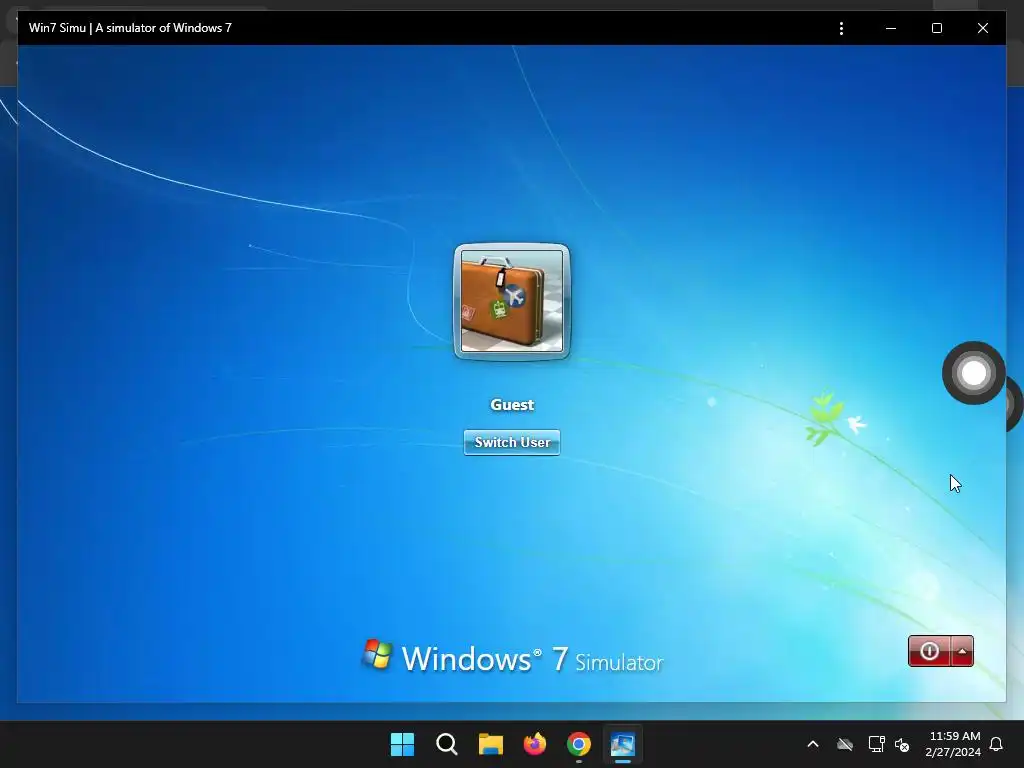The image size is (1024, 768).
Task: Launch File Explorer from taskbar
Action: pos(490,744)
